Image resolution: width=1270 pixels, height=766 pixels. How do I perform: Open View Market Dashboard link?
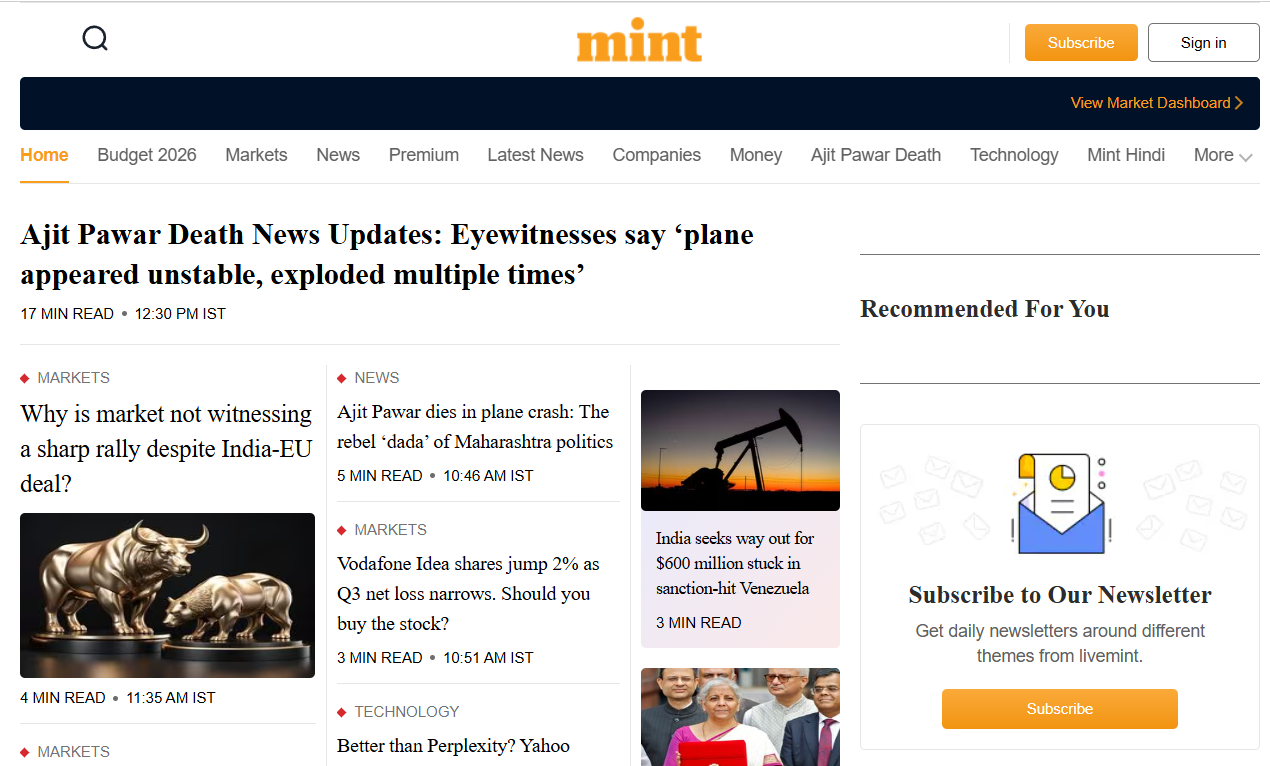click(1156, 103)
